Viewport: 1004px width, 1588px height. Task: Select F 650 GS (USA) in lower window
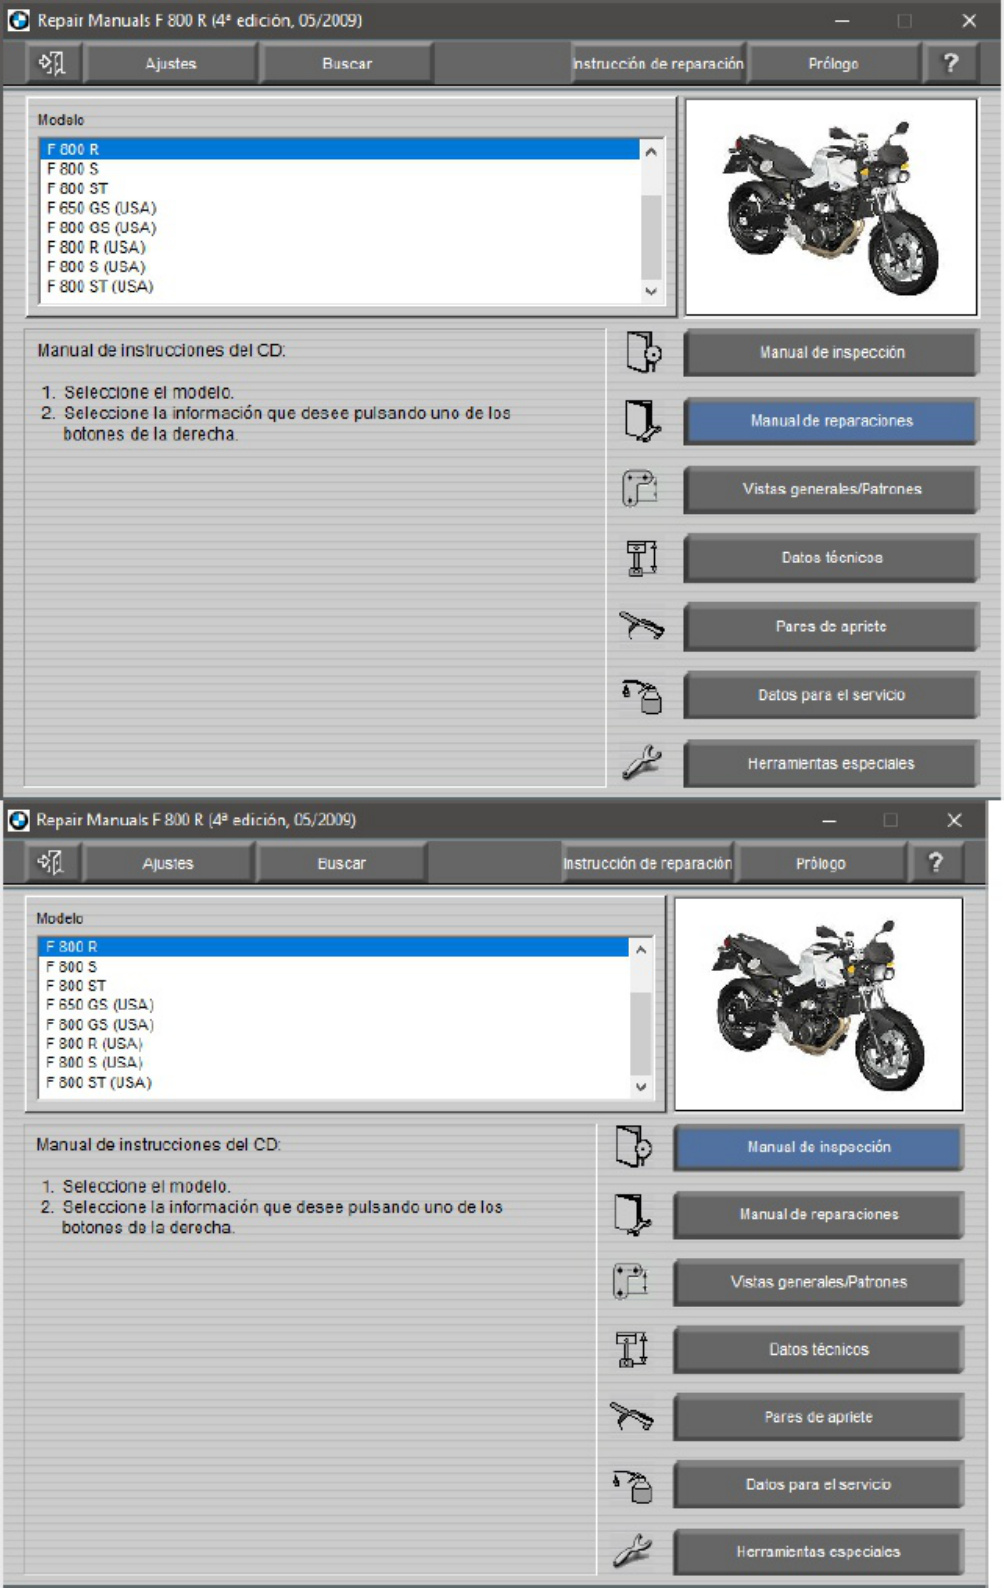(334, 1005)
